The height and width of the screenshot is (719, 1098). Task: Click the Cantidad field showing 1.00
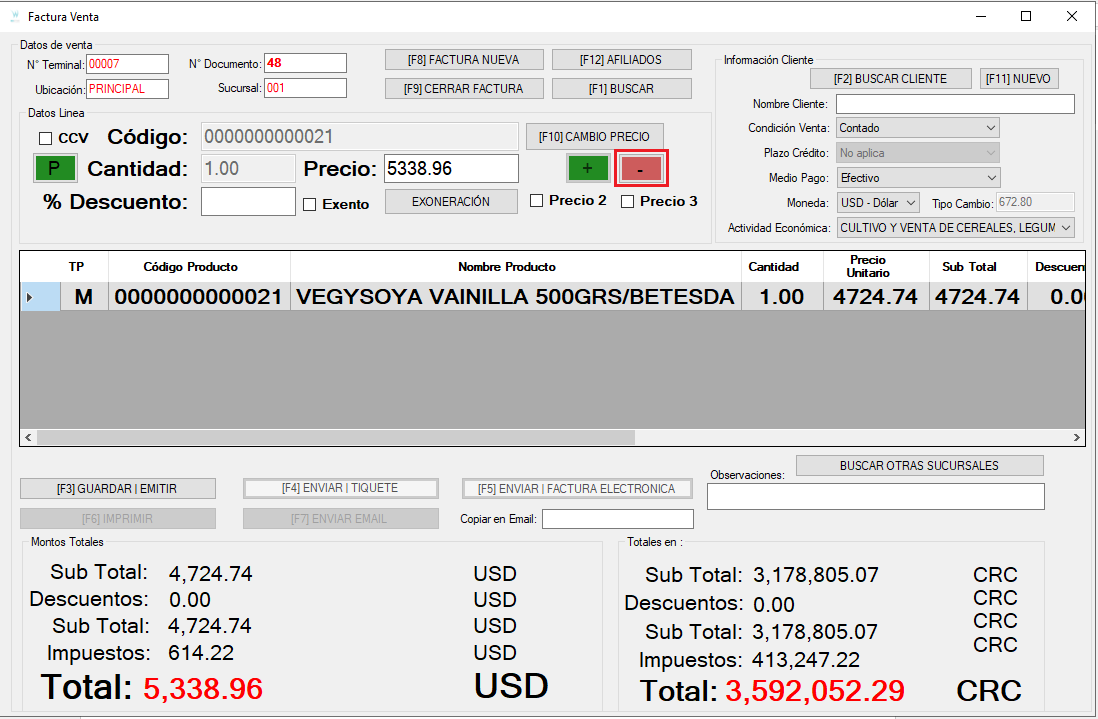(248, 169)
